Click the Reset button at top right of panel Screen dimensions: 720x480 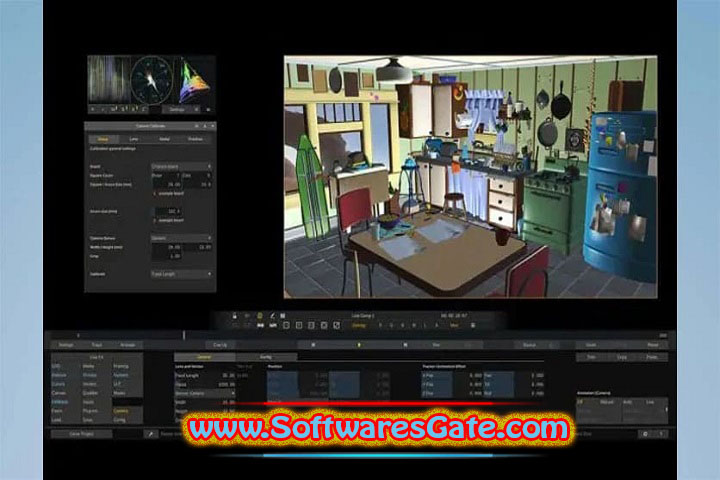652,344
